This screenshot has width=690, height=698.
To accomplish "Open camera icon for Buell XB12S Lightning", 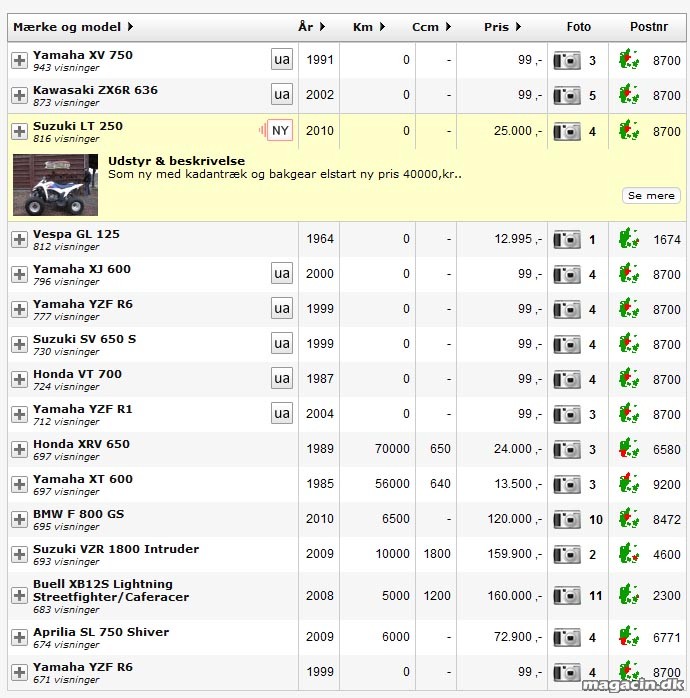I will (x=567, y=596).
